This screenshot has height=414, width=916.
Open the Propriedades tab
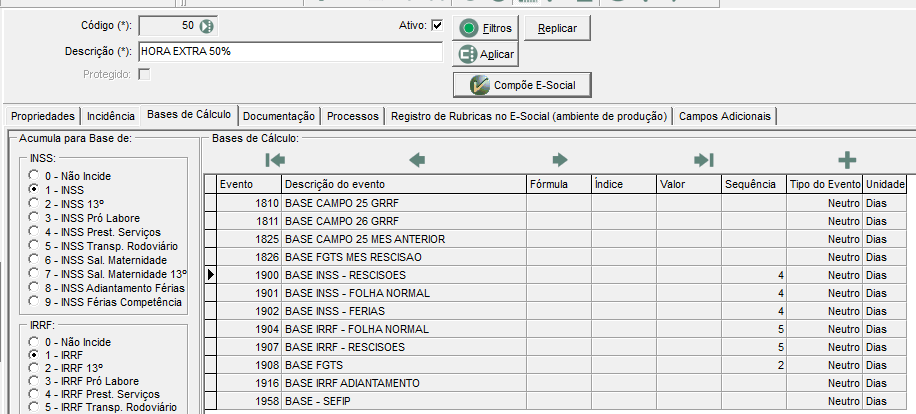pos(43,116)
